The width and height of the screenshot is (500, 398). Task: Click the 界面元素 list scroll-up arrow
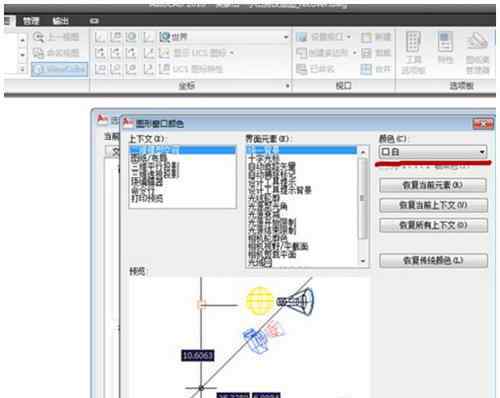[x=363, y=152]
